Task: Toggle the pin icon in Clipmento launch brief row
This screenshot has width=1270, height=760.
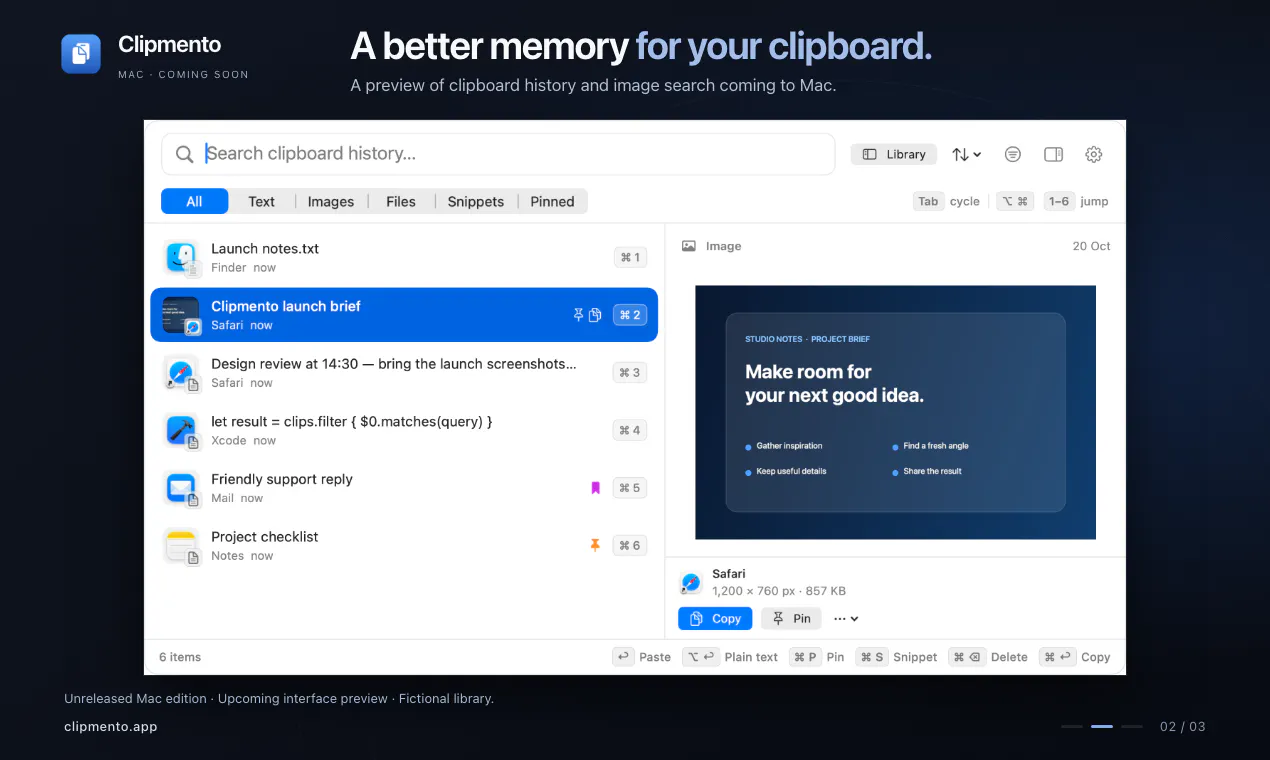Action: point(578,315)
